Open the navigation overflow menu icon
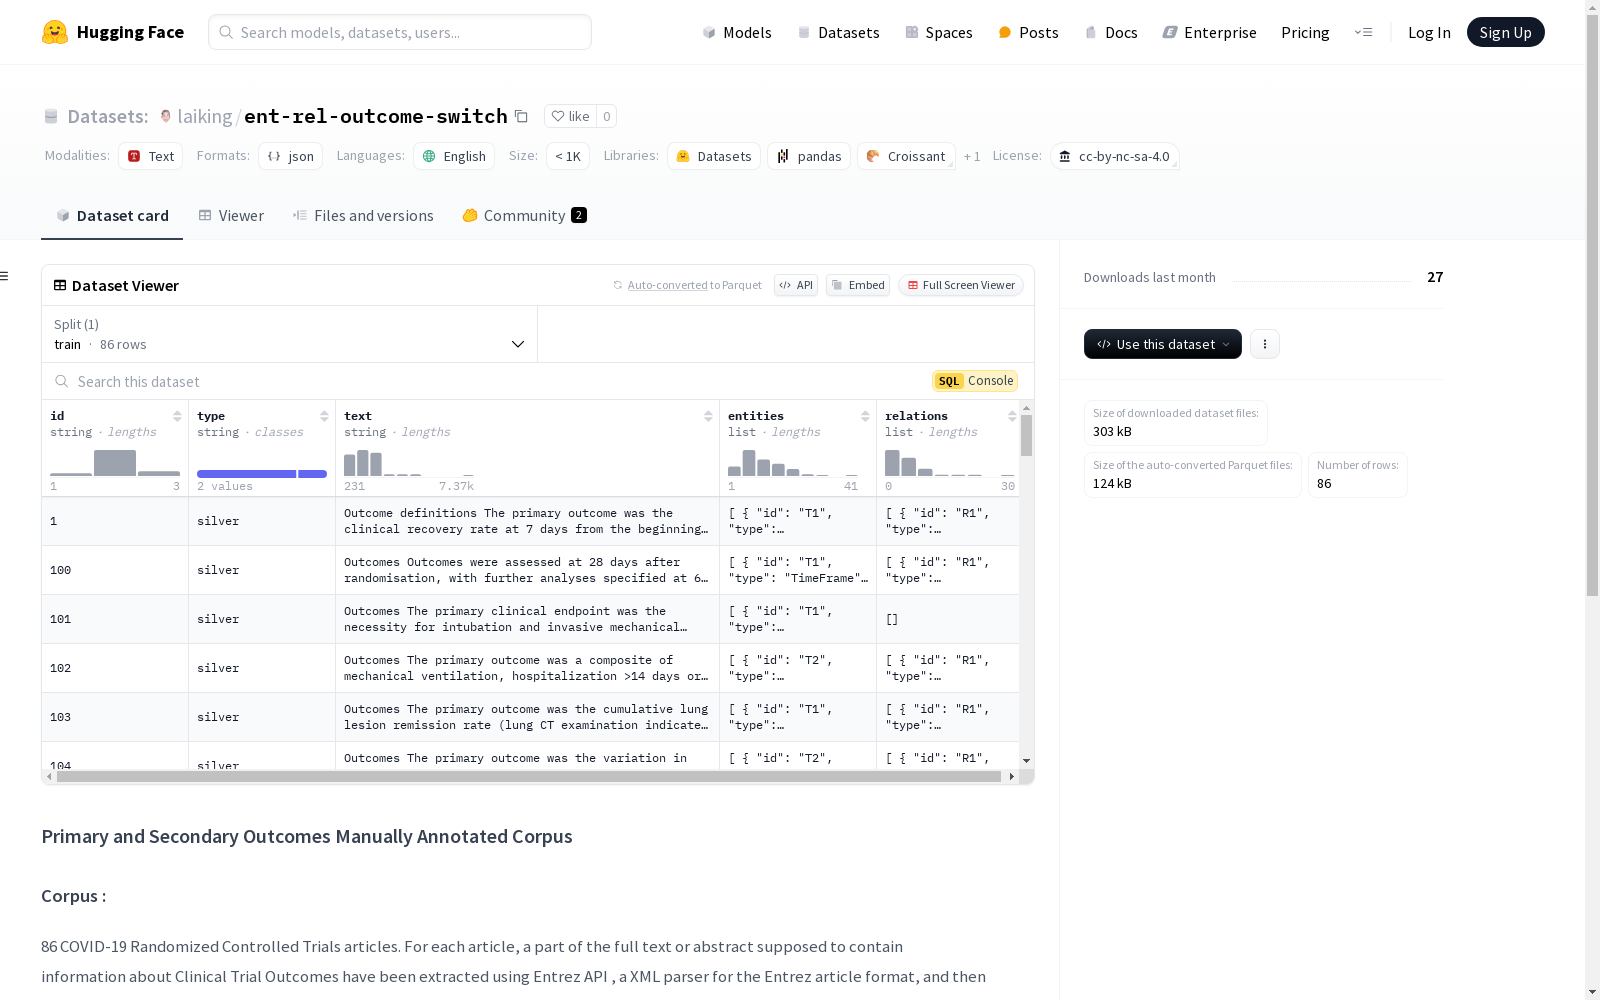This screenshot has width=1600, height=1000. click(1363, 32)
